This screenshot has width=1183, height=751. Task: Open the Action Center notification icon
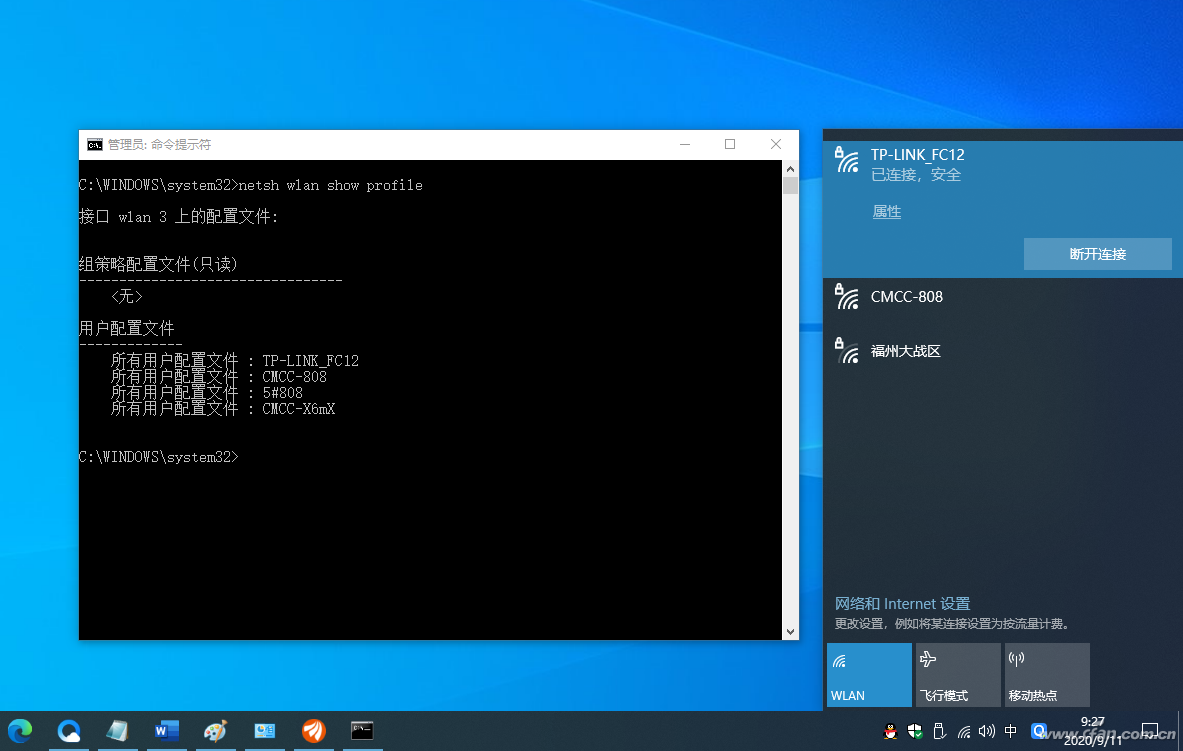(1150, 731)
